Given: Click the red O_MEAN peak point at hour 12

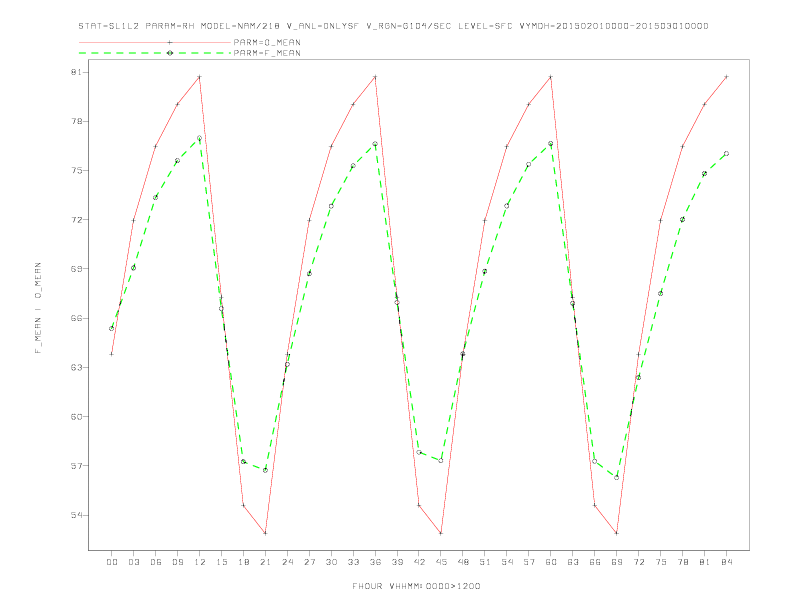Looking at the screenshot, I should click(200, 77).
